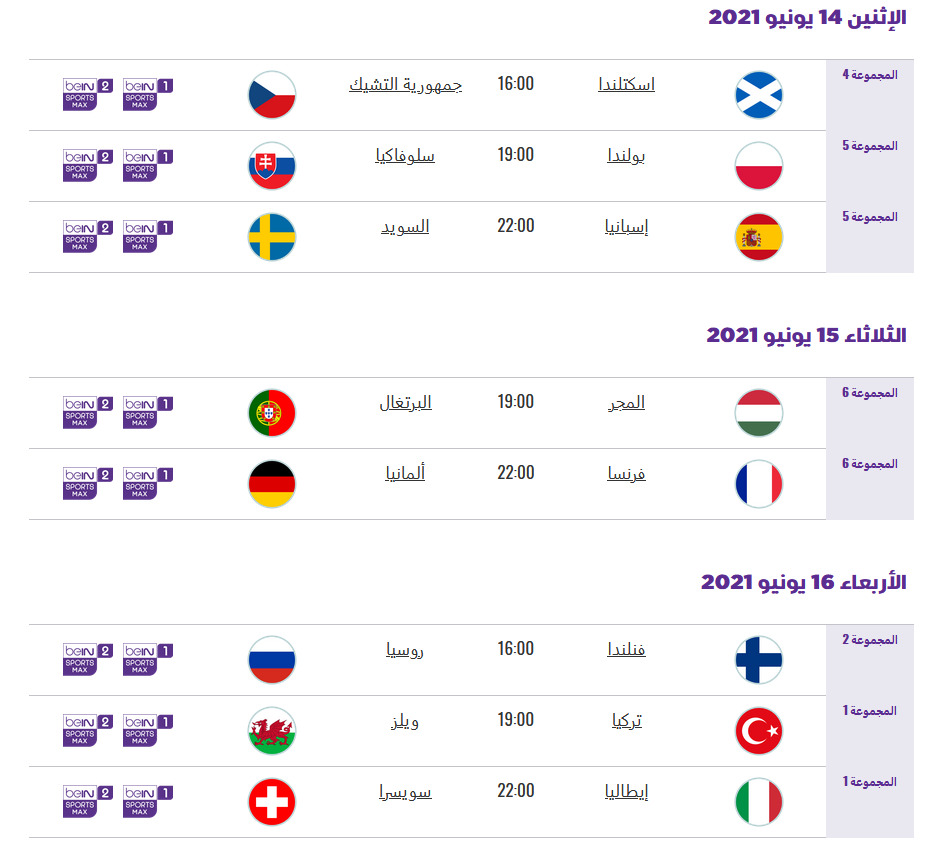The width and height of the screenshot is (943, 855).
Task: Open beIN Sports Max 2 for Hungary–Portugal match
Action: click(88, 412)
